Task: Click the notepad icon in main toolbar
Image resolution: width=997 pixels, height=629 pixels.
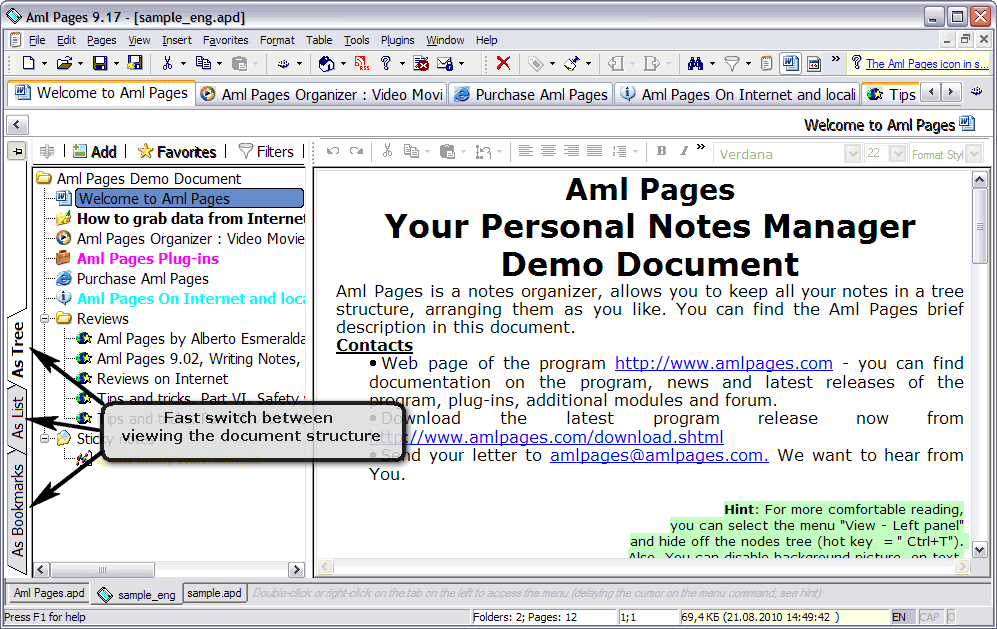Action: tap(767, 63)
